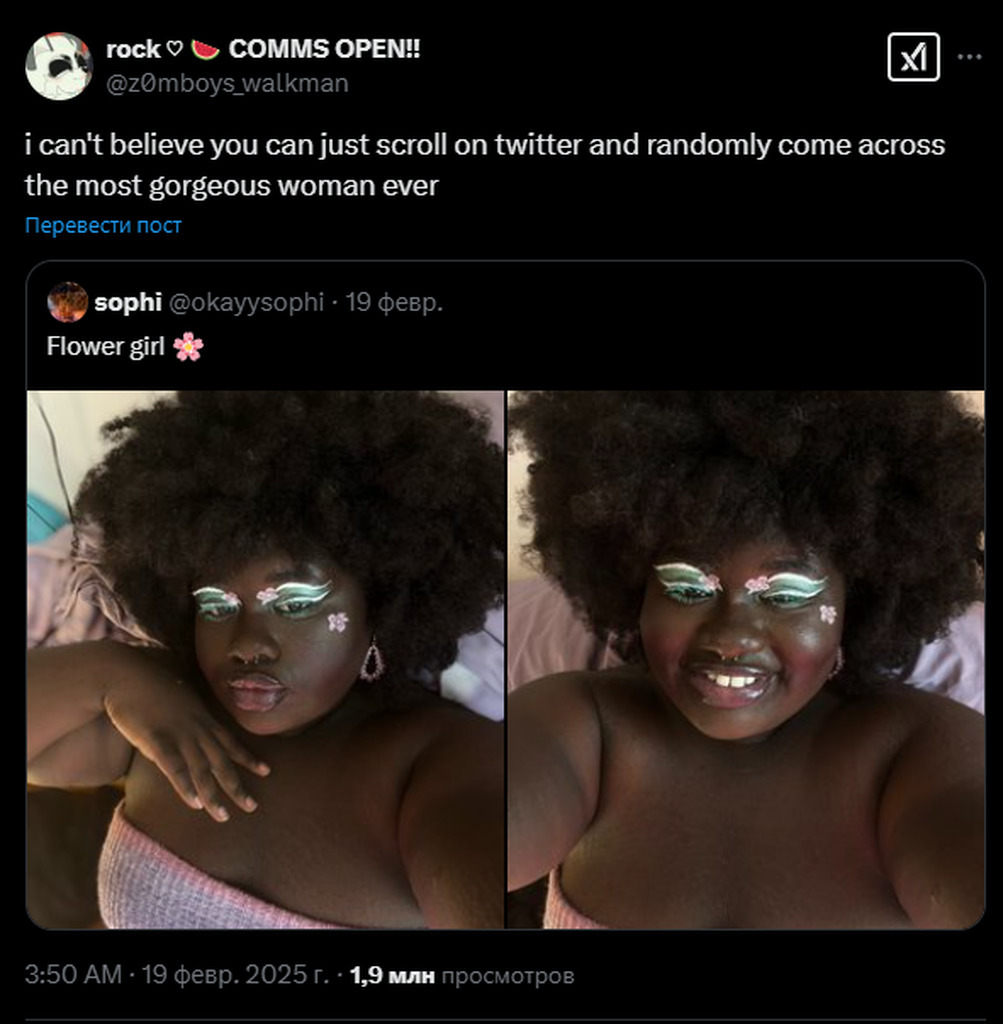Click the watermelon emoji in display name
The width and height of the screenshot is (1003, 1024).
point(204,49)
